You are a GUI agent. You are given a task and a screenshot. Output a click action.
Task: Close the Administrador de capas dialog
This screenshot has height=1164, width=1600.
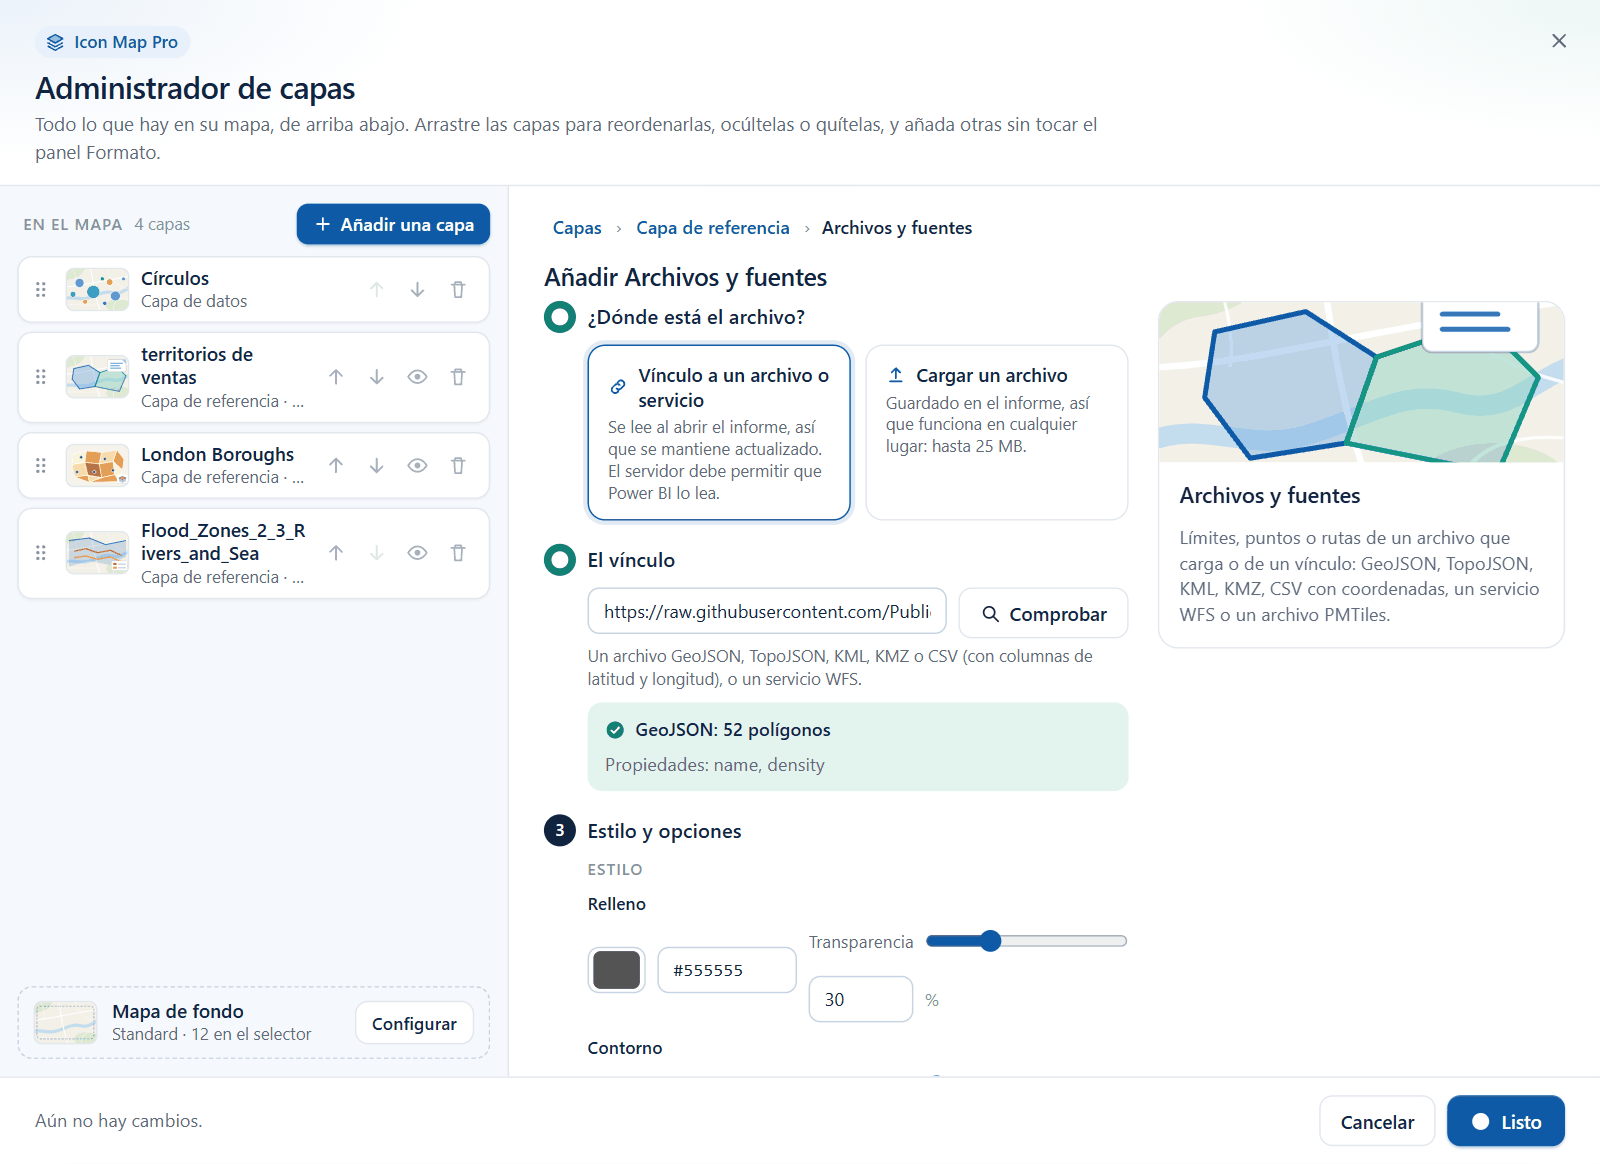tap(1559, 41)
